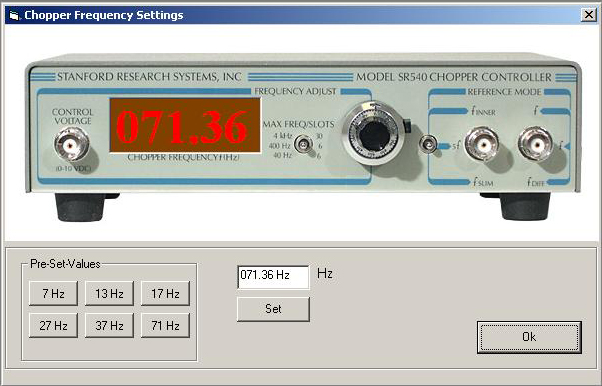Select the 13 Hz preset
This screenshot has height=386, width=602.
[x=109, y=293]
